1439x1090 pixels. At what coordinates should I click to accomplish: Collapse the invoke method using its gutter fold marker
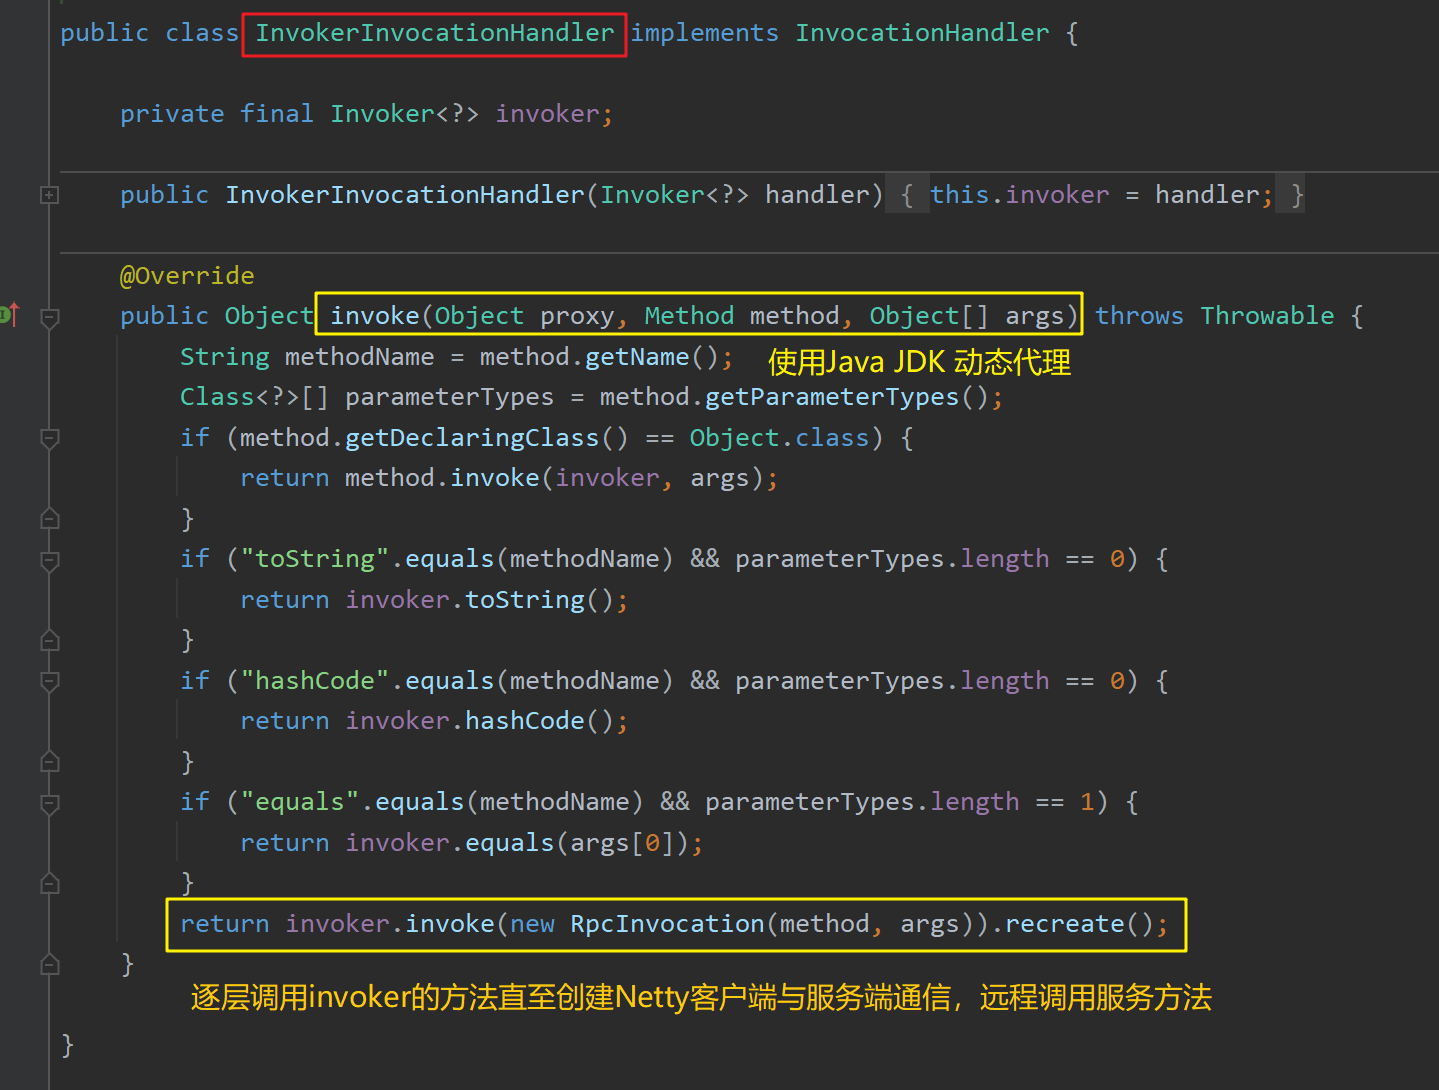[49, 317]
